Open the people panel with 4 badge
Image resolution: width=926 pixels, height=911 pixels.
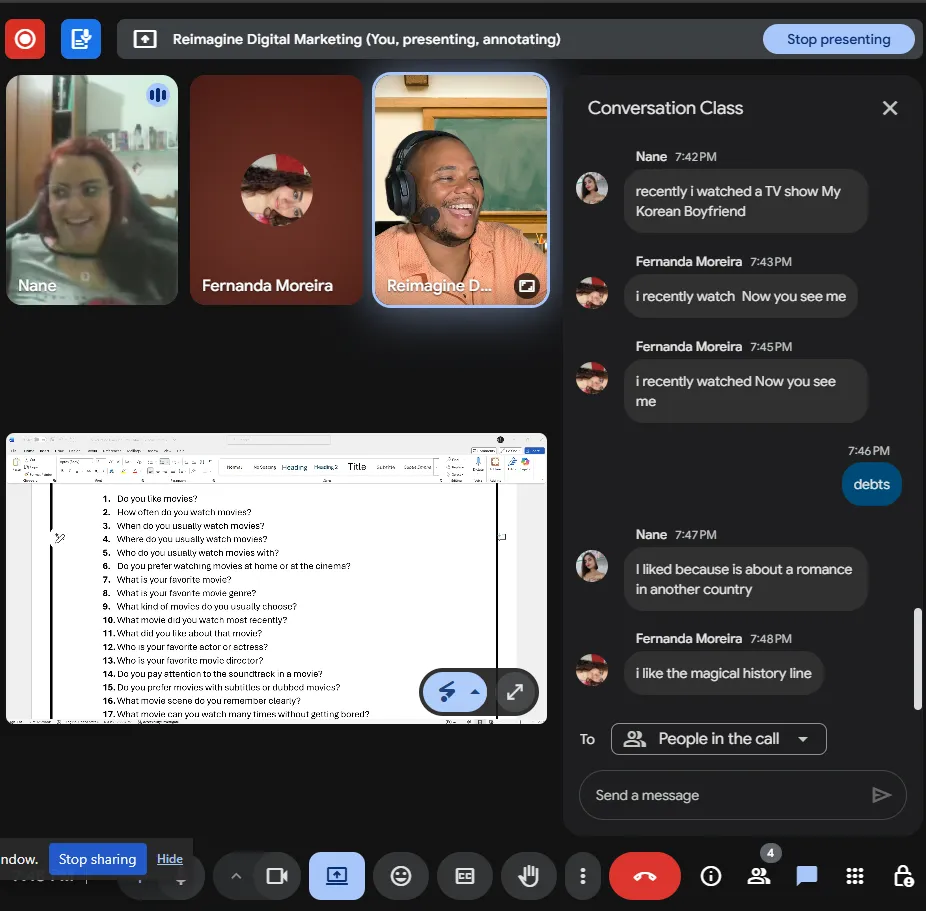coord(759,876)
